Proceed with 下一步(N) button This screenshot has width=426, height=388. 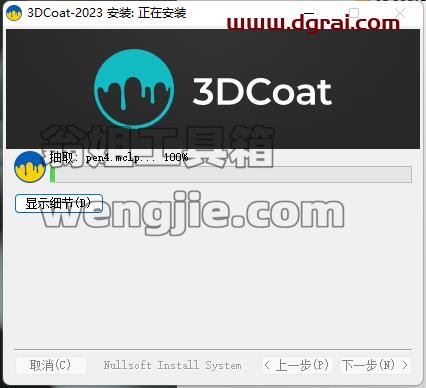[375, 365]
